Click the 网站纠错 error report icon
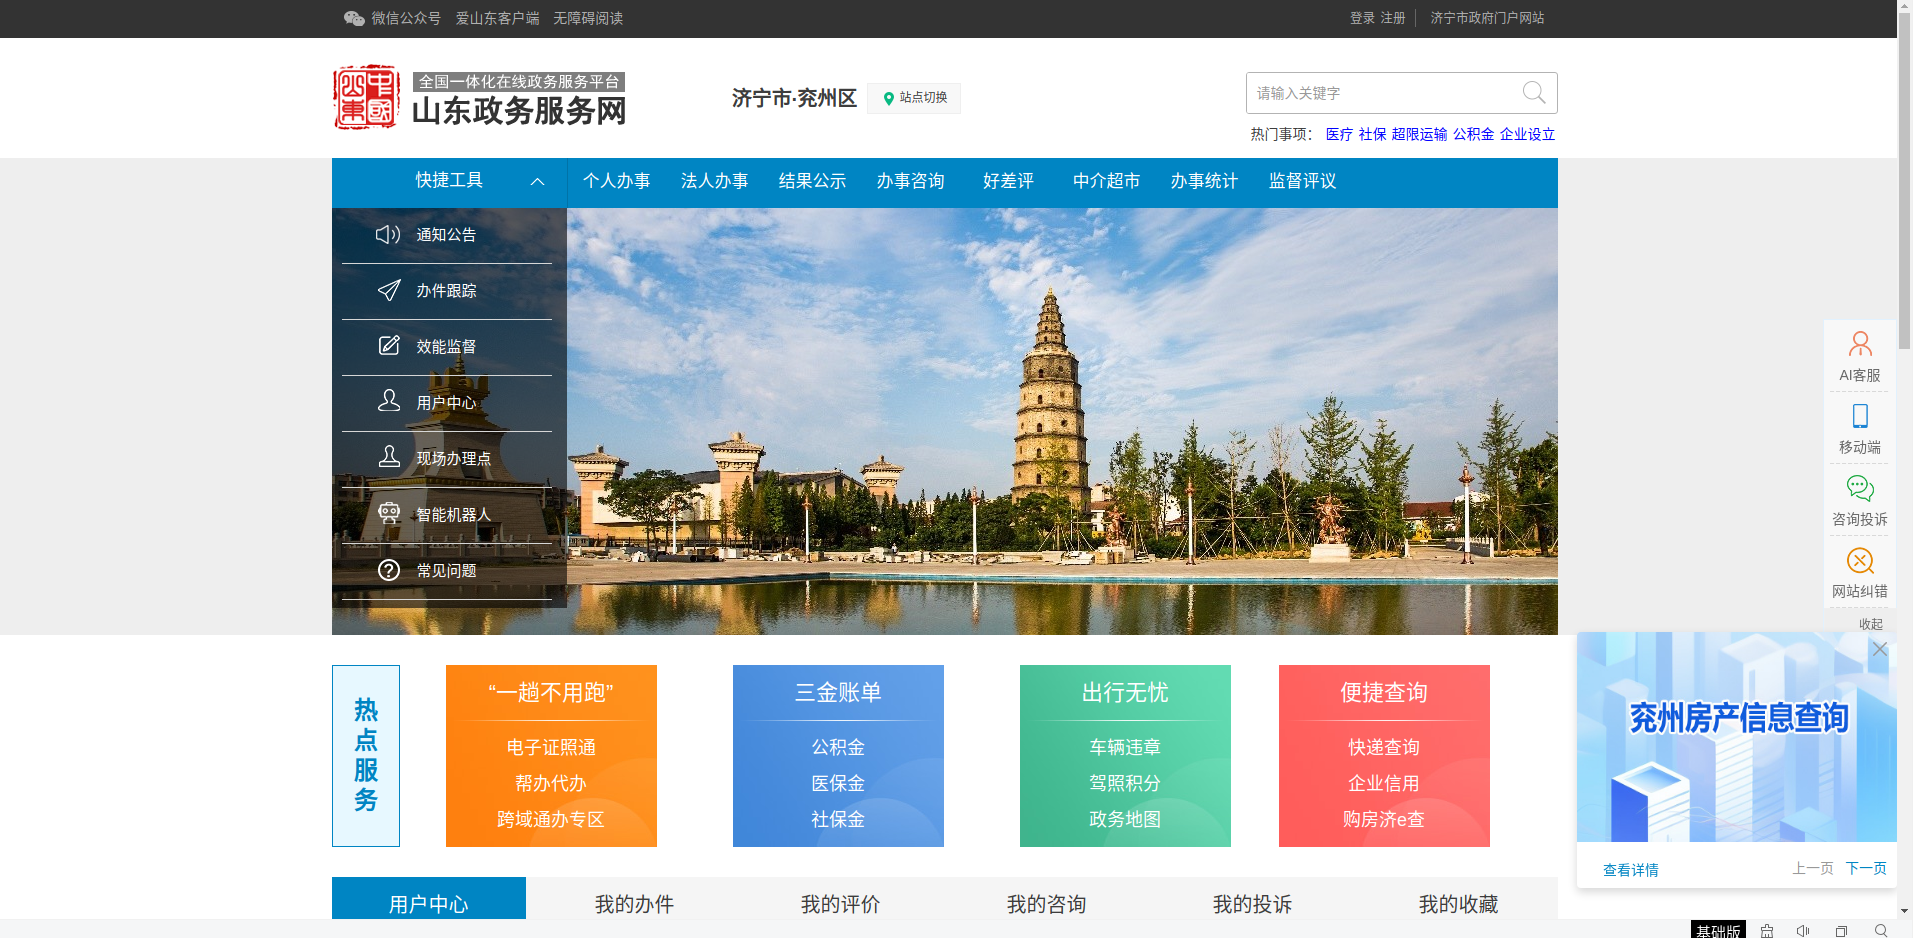The image size is (1913, 938). [1859, 561]
